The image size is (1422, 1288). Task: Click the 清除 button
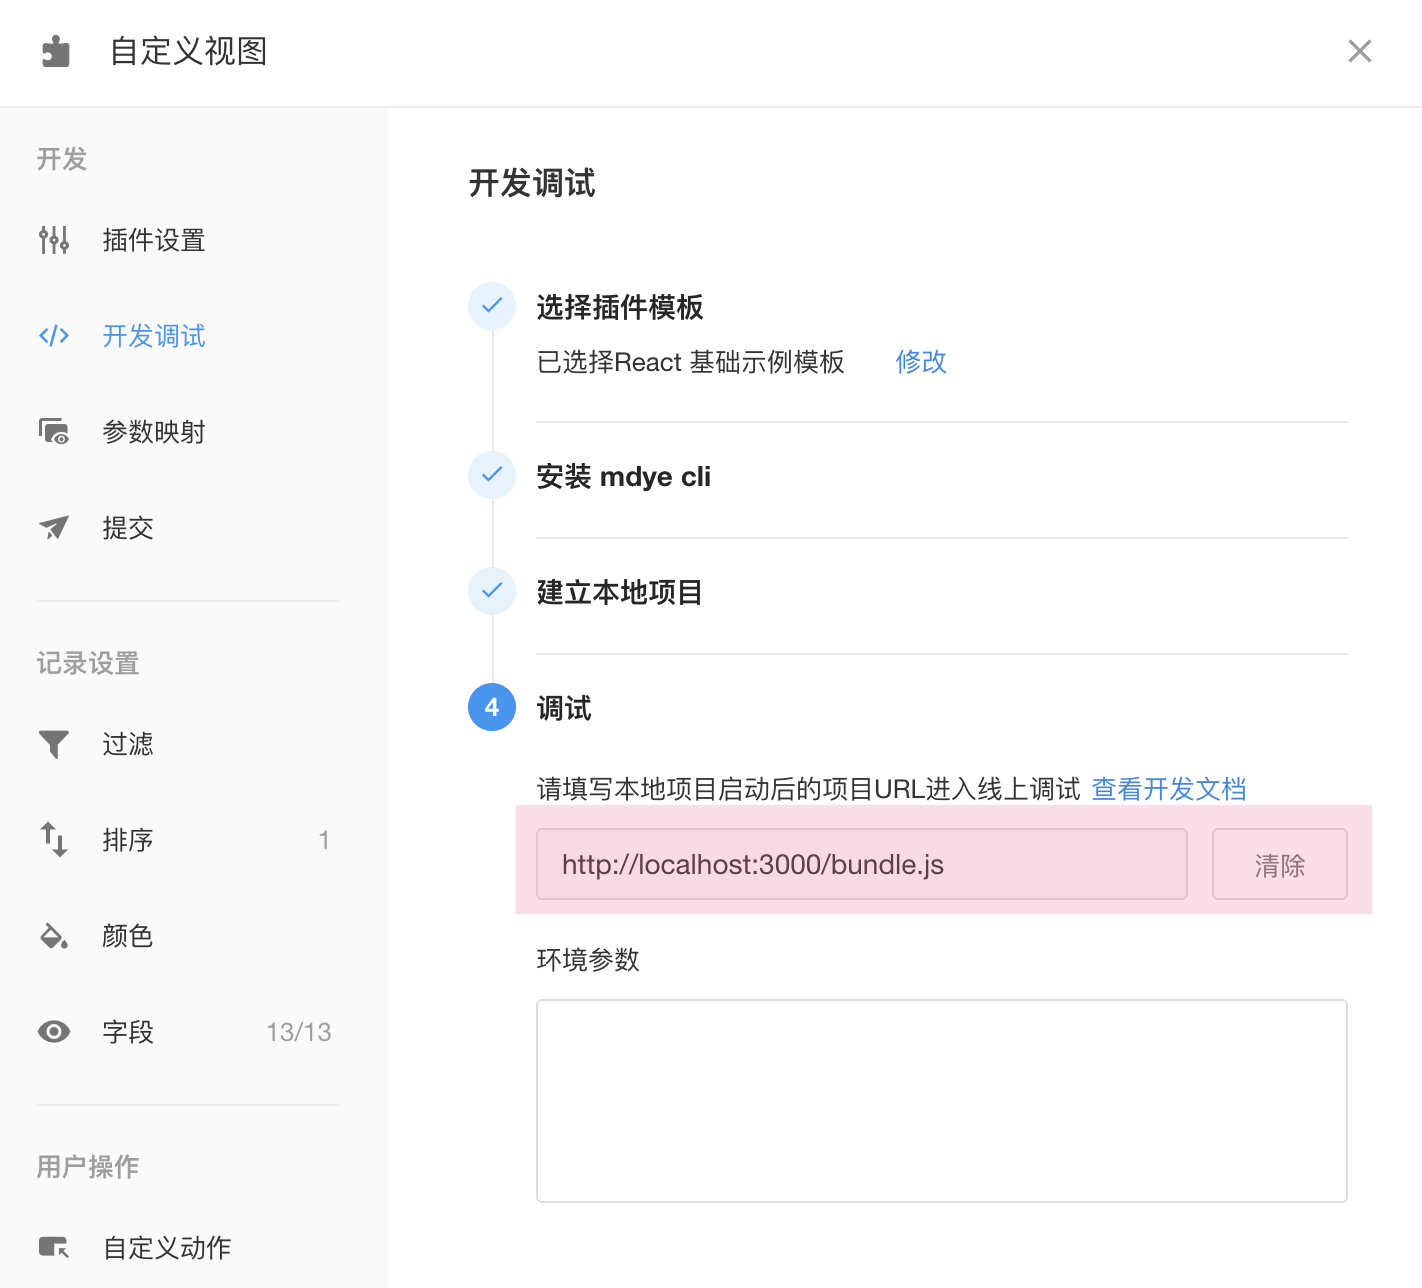(1280, 864)
